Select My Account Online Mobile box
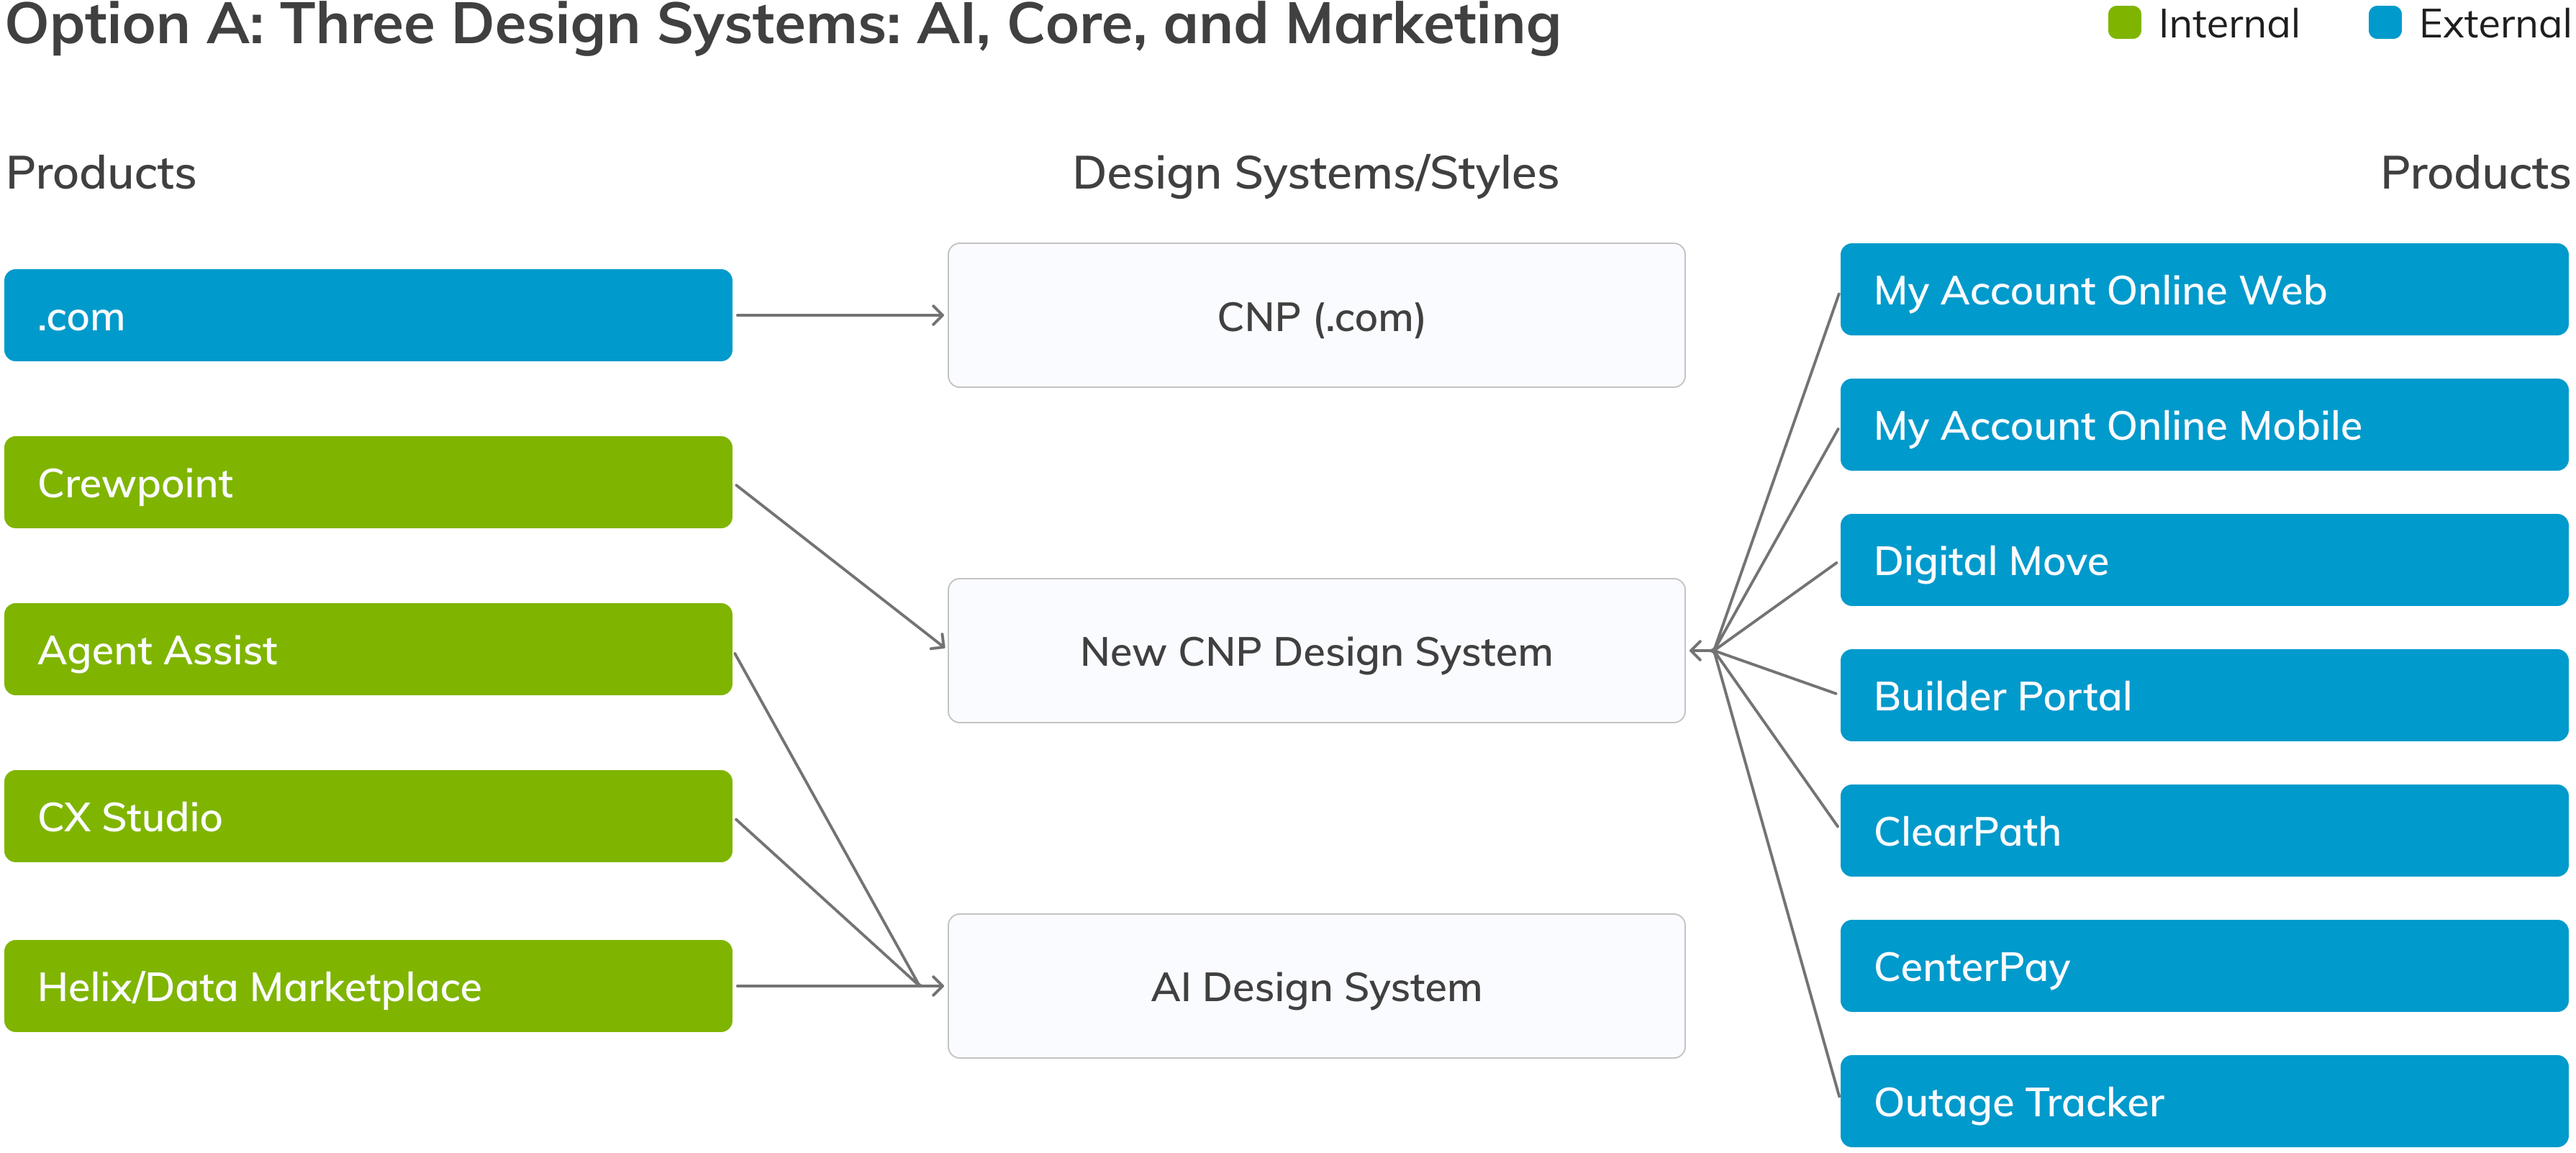Screen dimensions: 2576x1153 [x=2204, y=425]
